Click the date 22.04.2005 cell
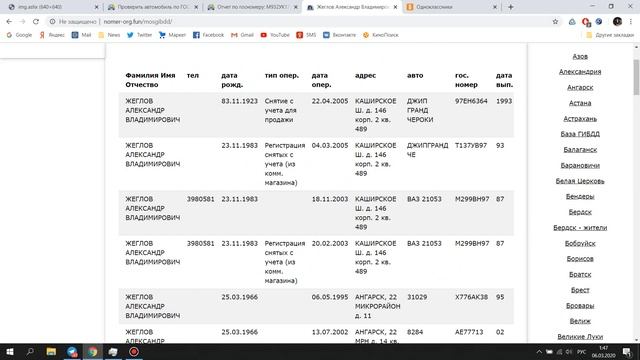Image resolution: width=640 pixels, height=360 pixels. pyautogui.click(x=330, y=101)
